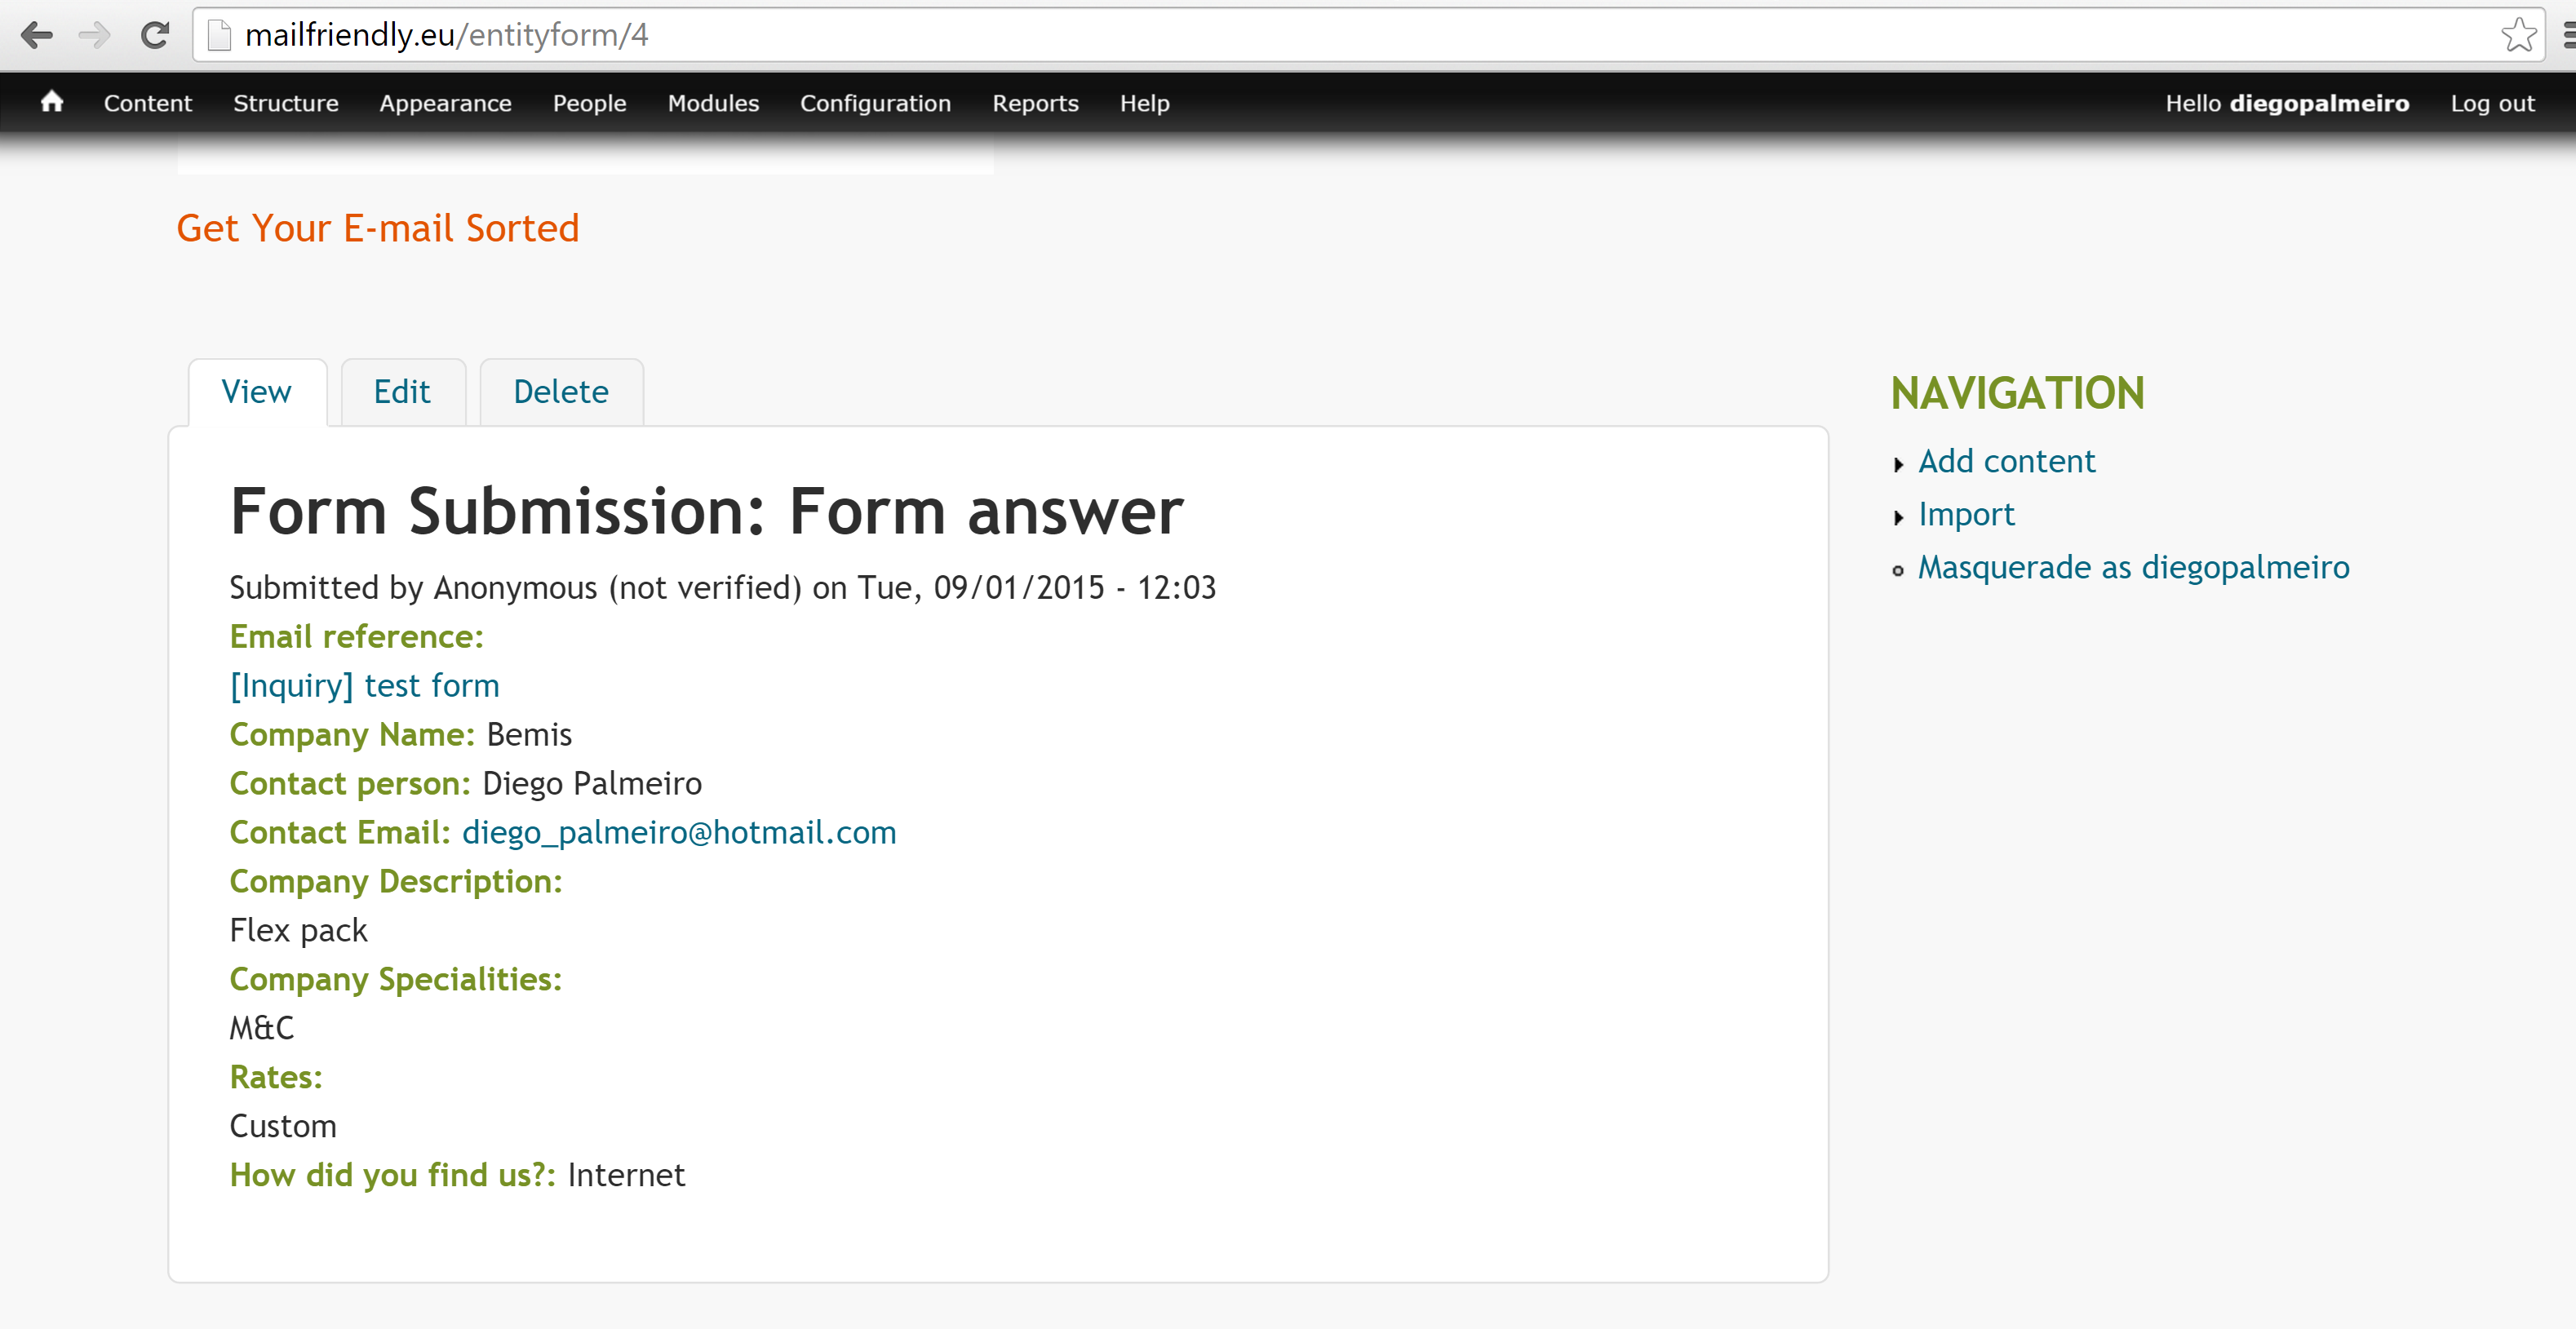Screen dimensions: 2576x1329
Task: Open the [Inquiry] test form link
Action: 364,686
